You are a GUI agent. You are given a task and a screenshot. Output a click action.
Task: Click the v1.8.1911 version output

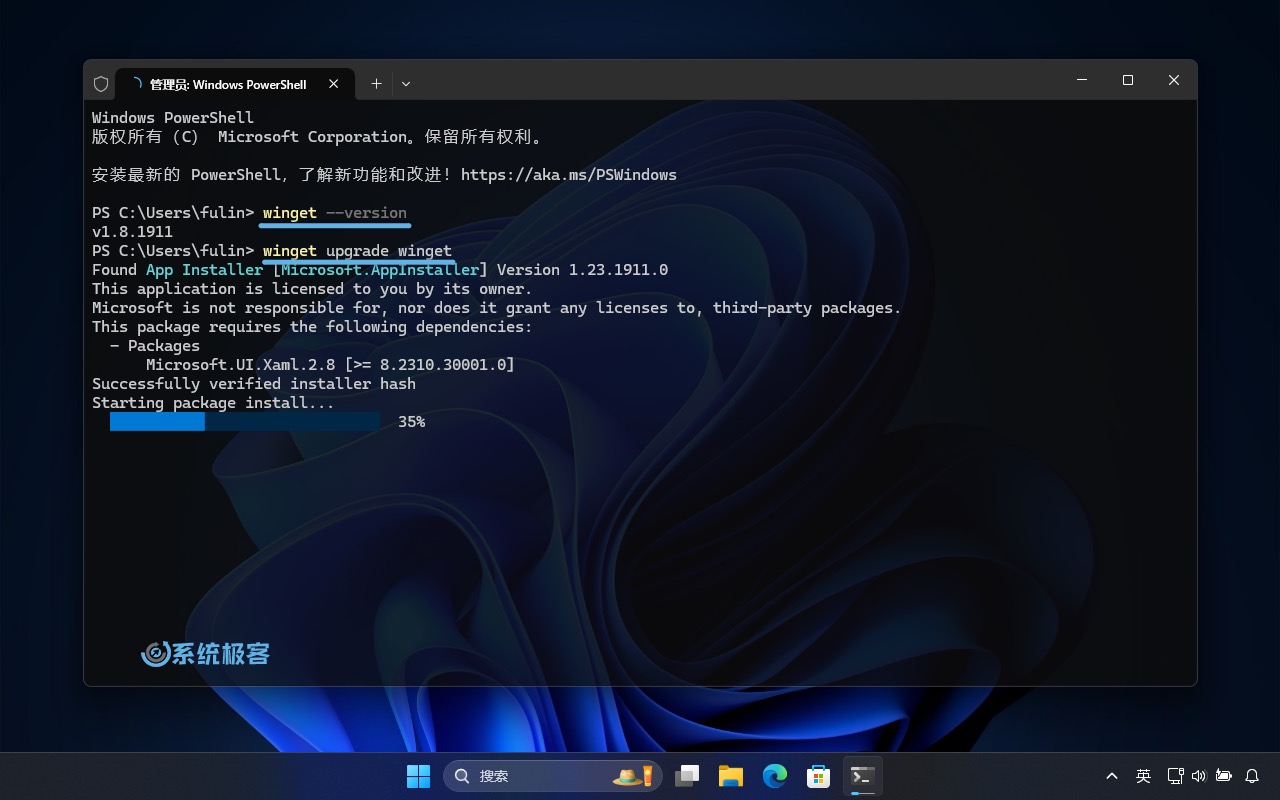(132, 232)
